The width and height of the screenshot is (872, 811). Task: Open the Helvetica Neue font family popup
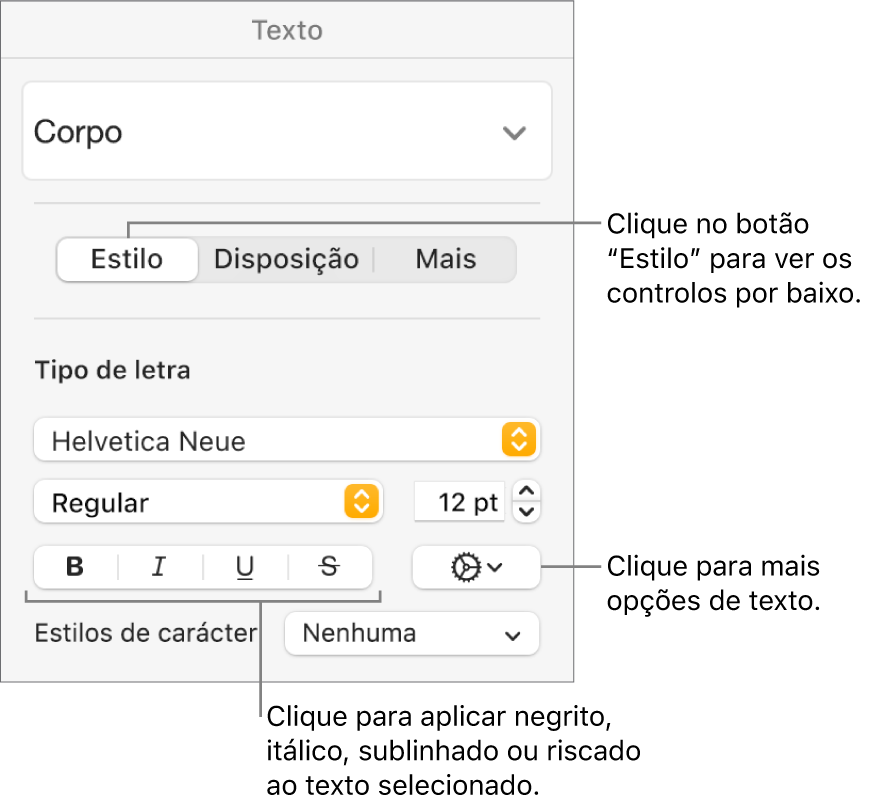click(x=287, y=440)
